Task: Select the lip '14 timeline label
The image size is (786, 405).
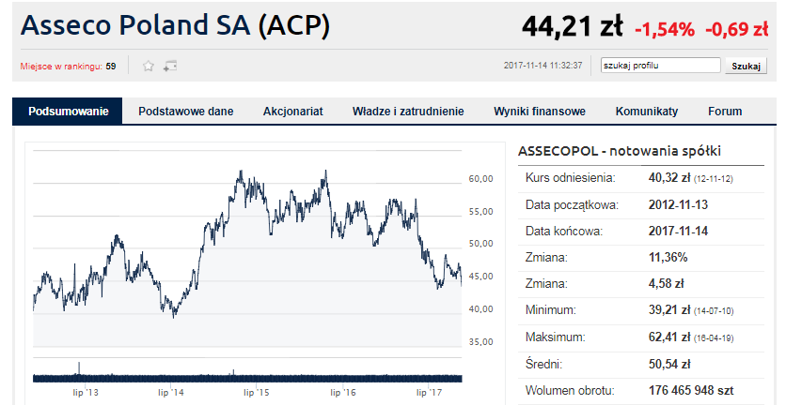Action: pyautogui.click(x=171, y=392)
